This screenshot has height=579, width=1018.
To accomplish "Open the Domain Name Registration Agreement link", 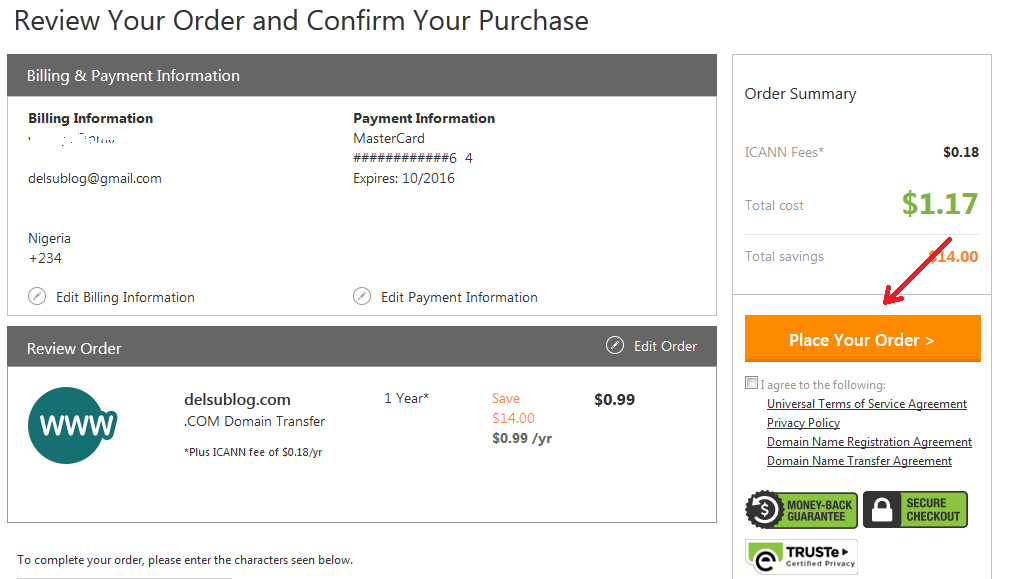I will (869, 441).
